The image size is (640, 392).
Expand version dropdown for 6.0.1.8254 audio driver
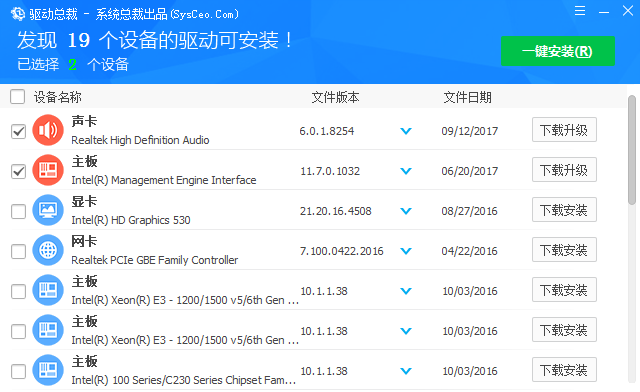(x=406, y=131)
